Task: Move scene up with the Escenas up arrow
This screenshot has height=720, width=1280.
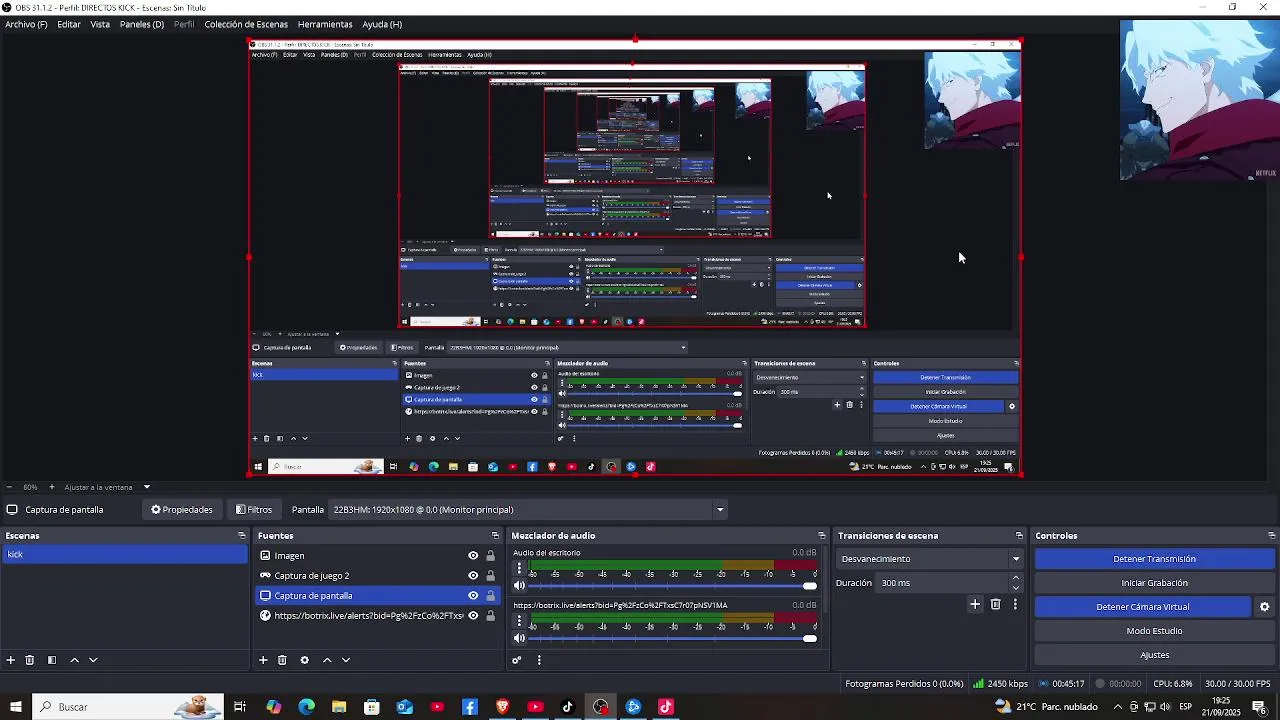Action: [x=74, y=660]
